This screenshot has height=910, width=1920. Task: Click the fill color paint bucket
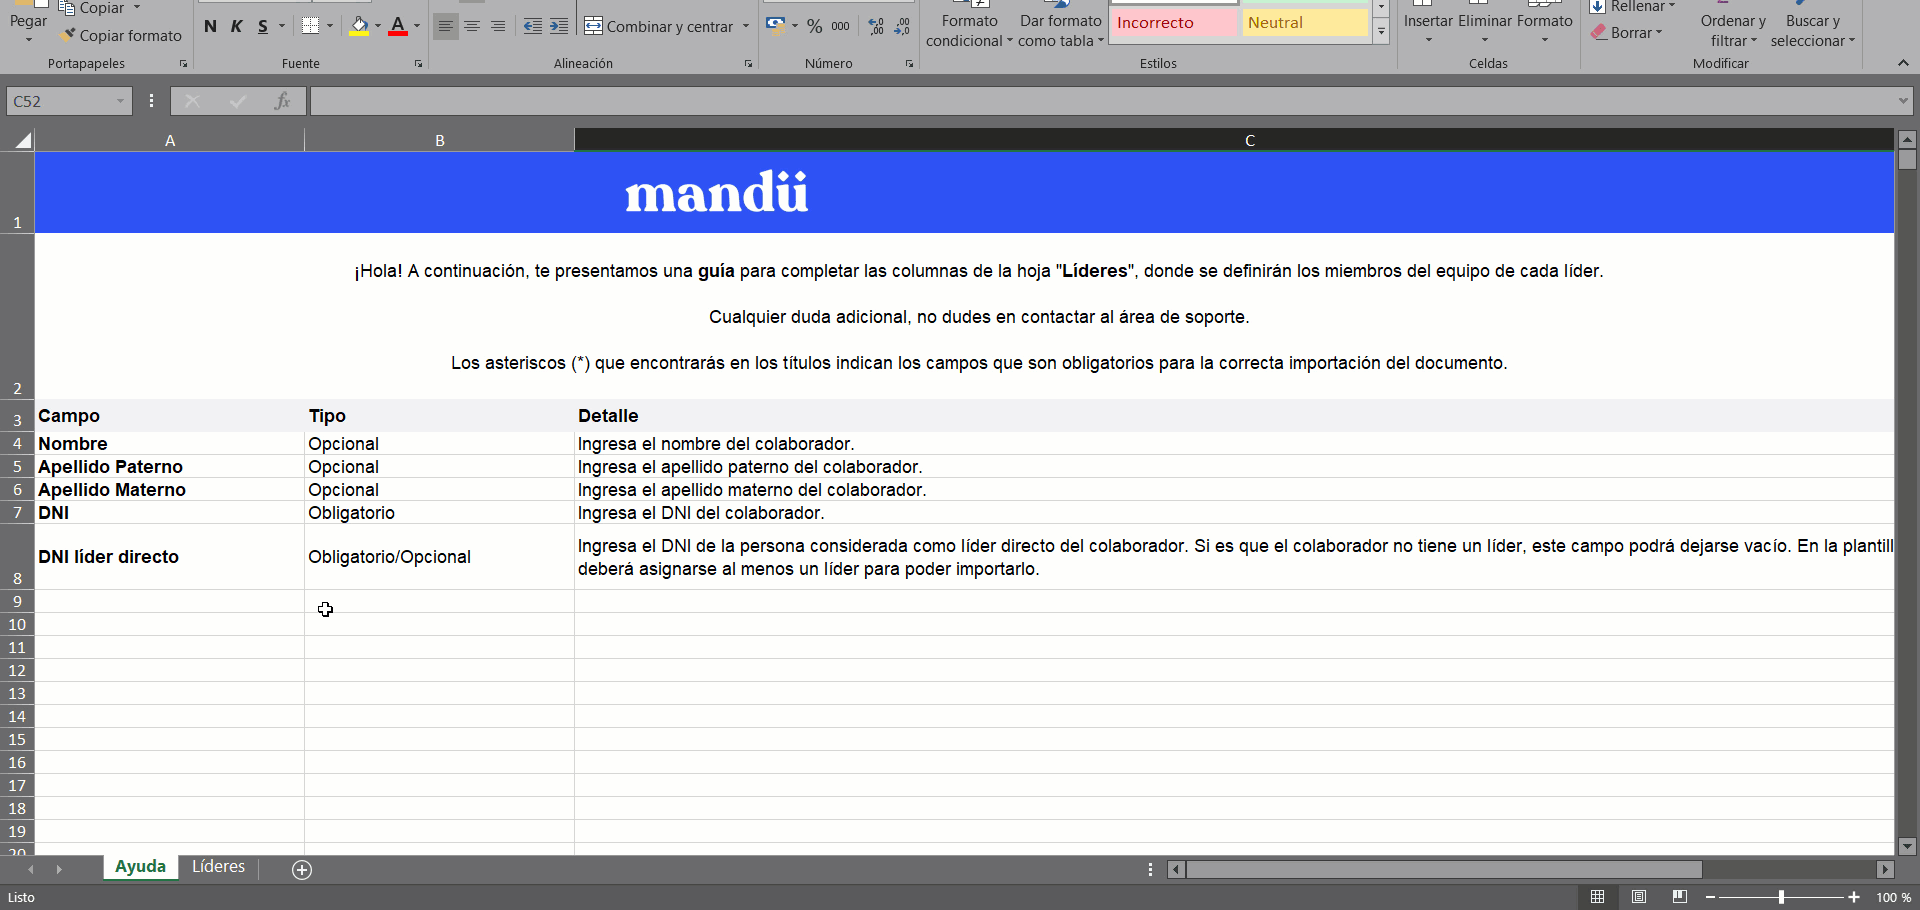tap(359, 27)
